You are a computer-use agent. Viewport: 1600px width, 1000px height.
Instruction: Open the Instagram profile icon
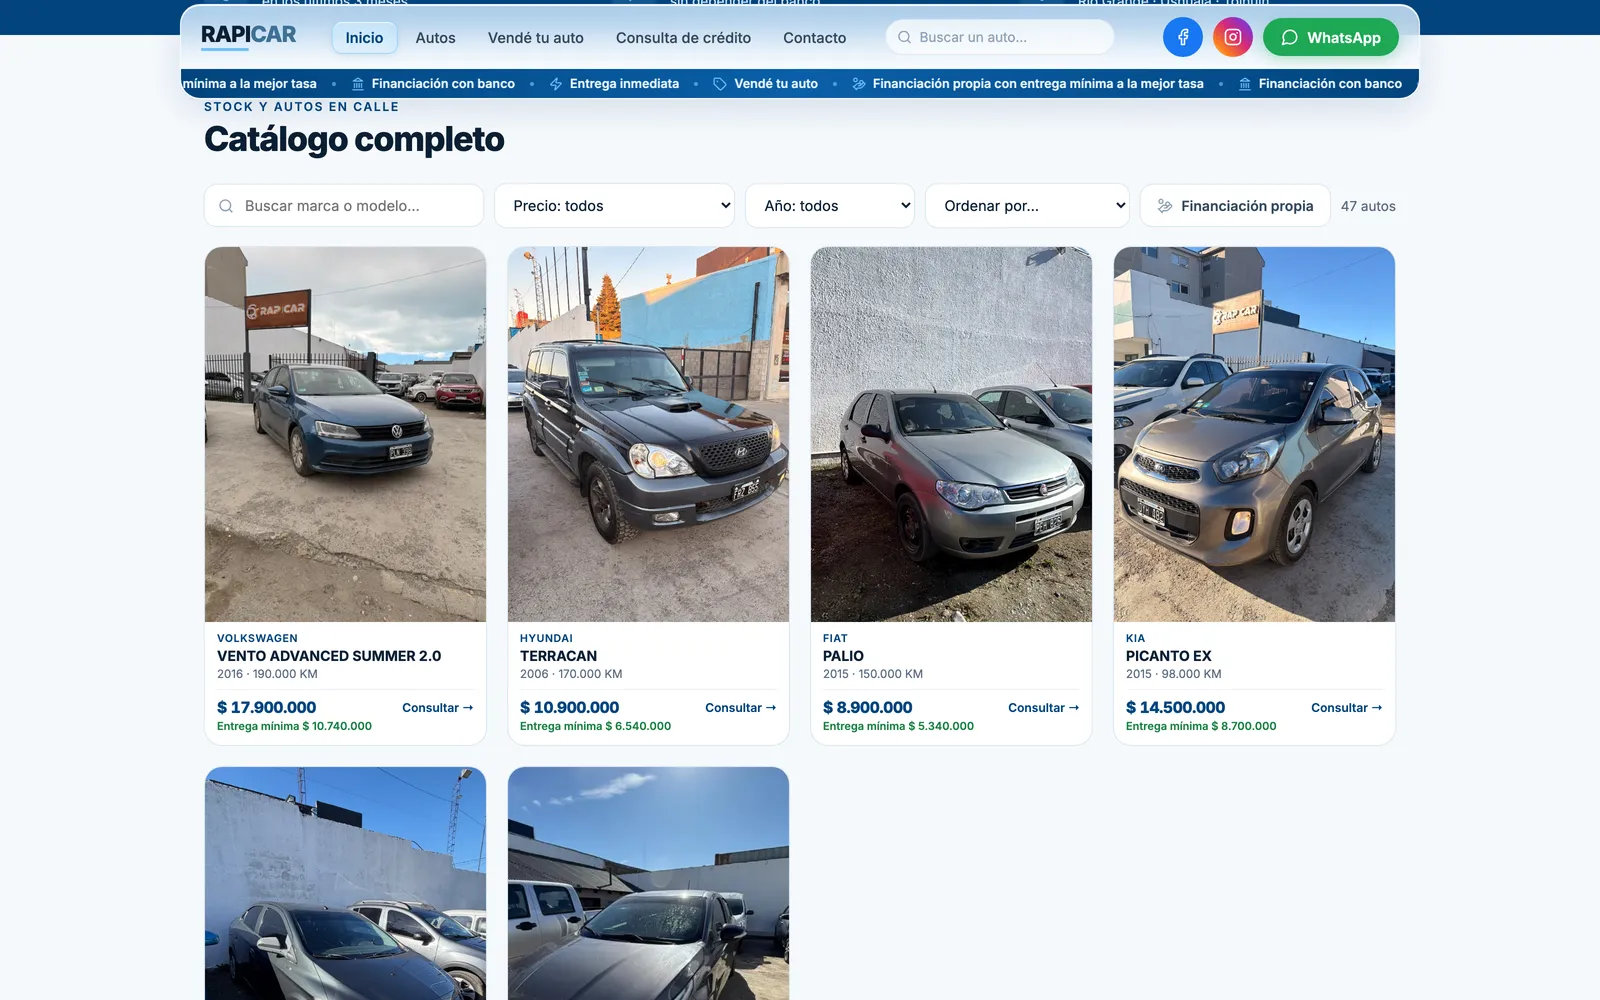tap(1233, 37)
